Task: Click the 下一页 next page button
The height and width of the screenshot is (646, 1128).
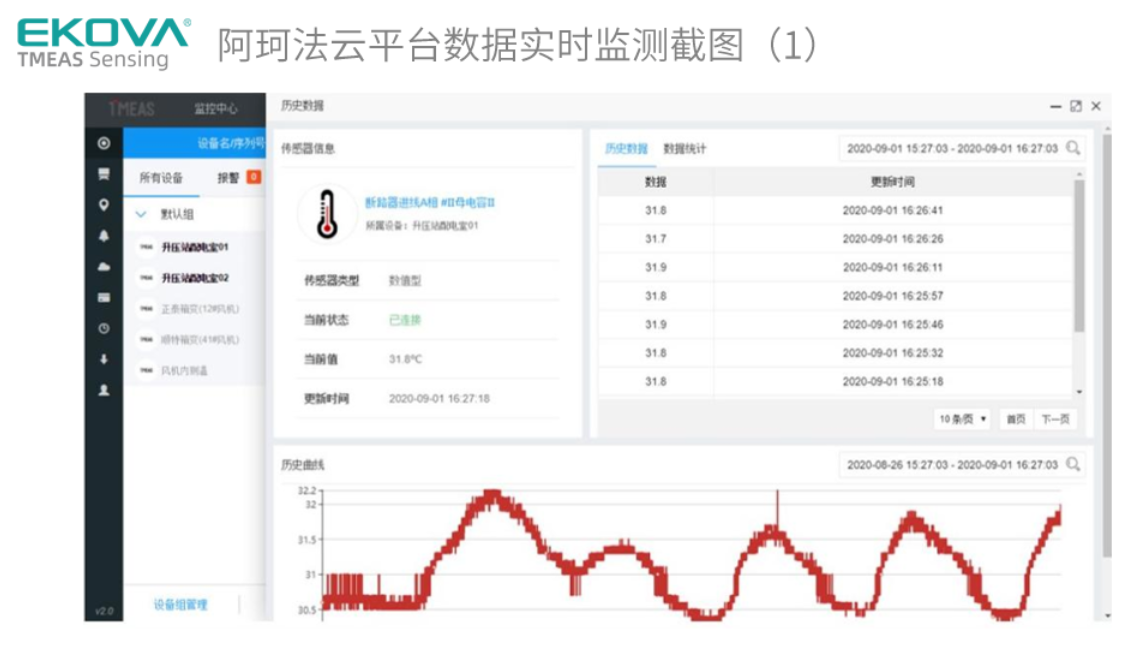Action: click(x=1054, y=419)
